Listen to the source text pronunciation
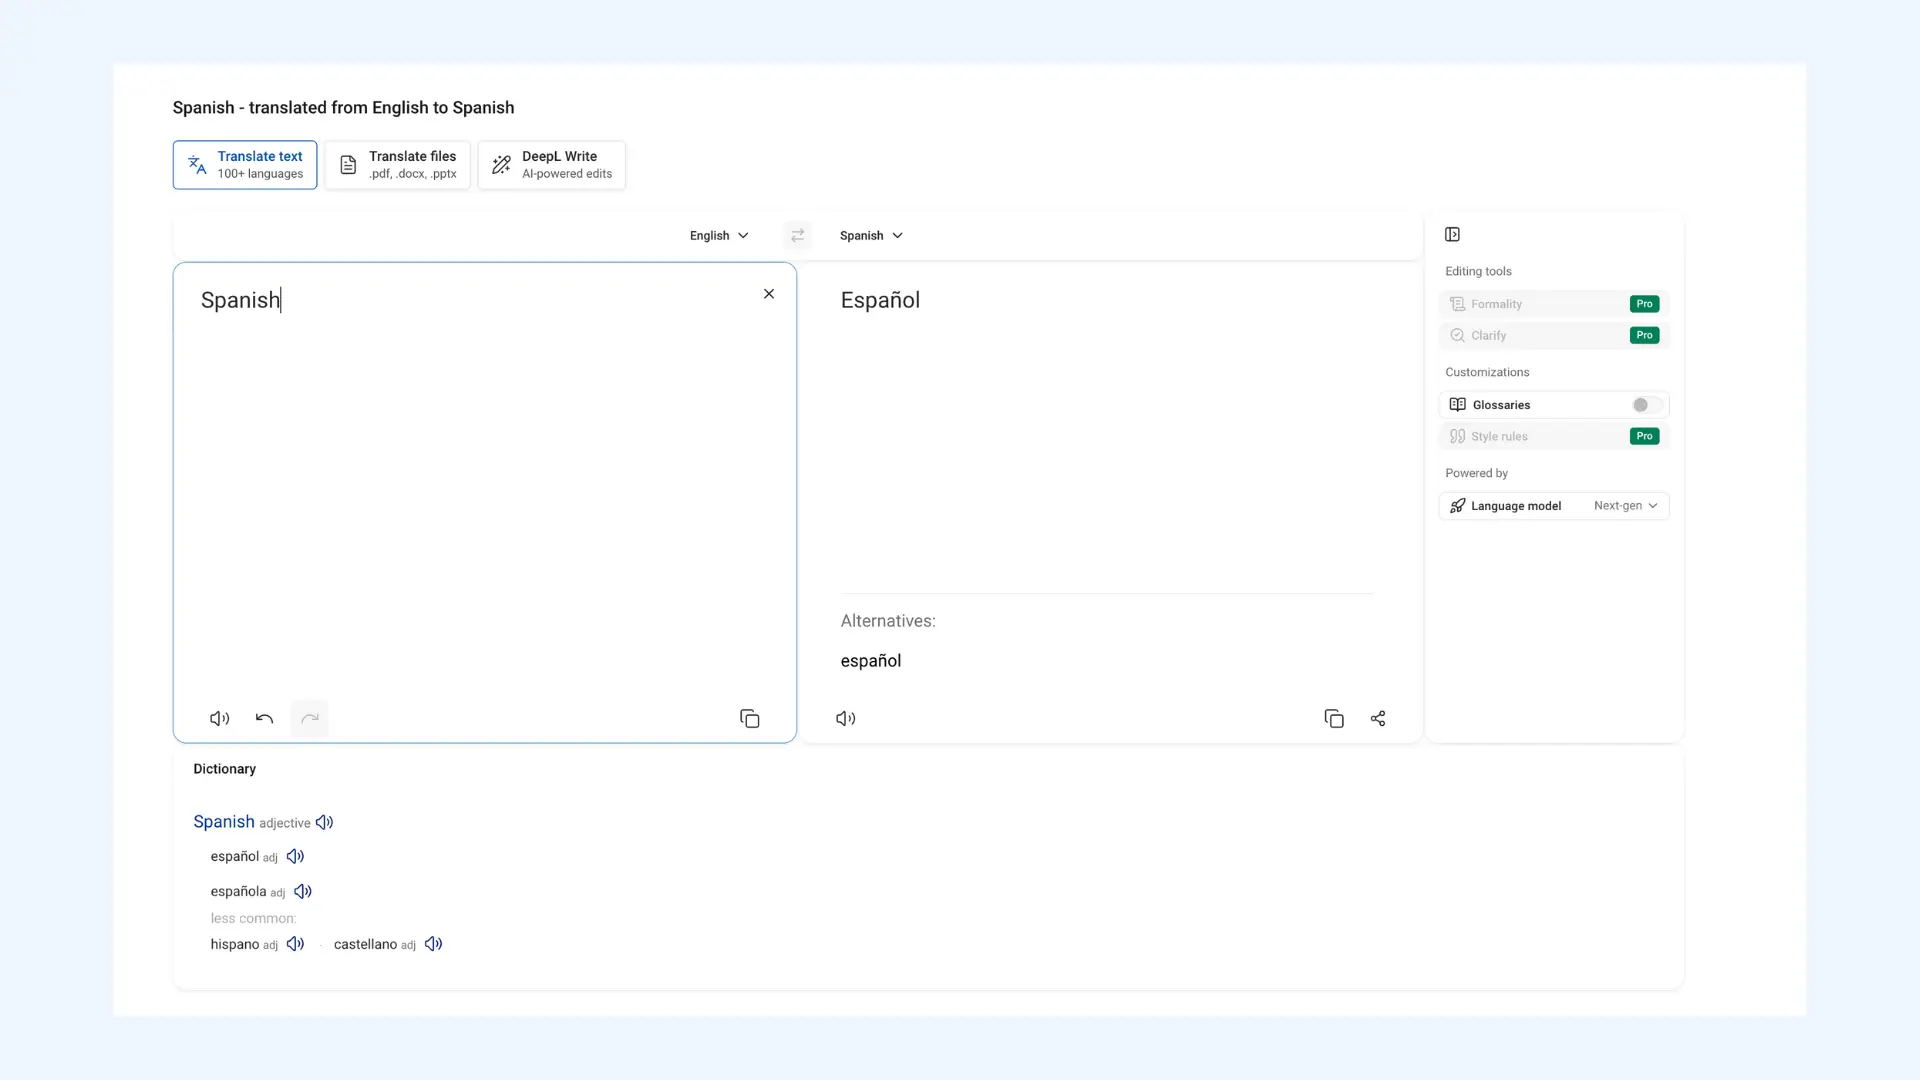The width and height of the screenshot is (1920, 1080). (x=219, y=718)
